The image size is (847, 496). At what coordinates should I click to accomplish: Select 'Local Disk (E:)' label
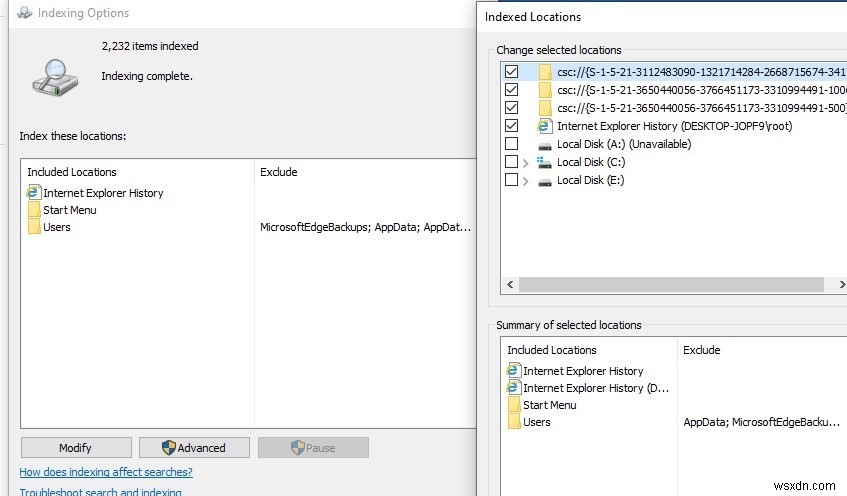coord(590,180)
